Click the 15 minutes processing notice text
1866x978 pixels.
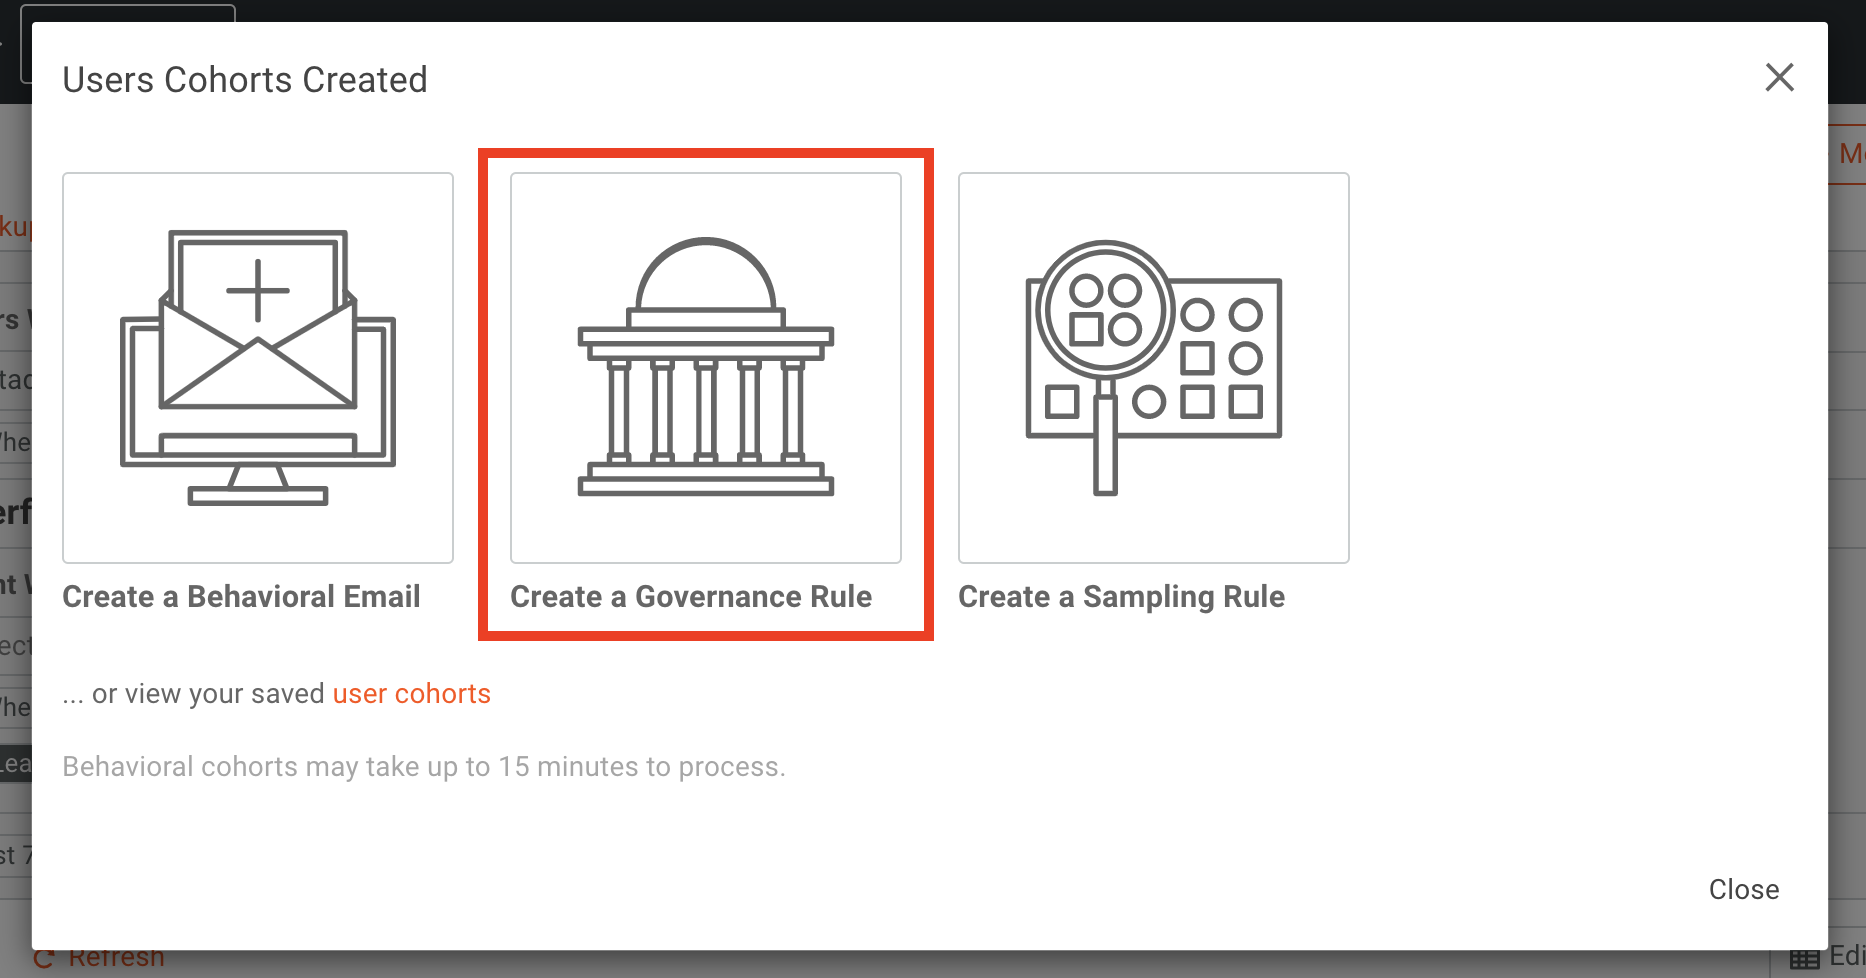pyautogui.click(x=424, y=767)
